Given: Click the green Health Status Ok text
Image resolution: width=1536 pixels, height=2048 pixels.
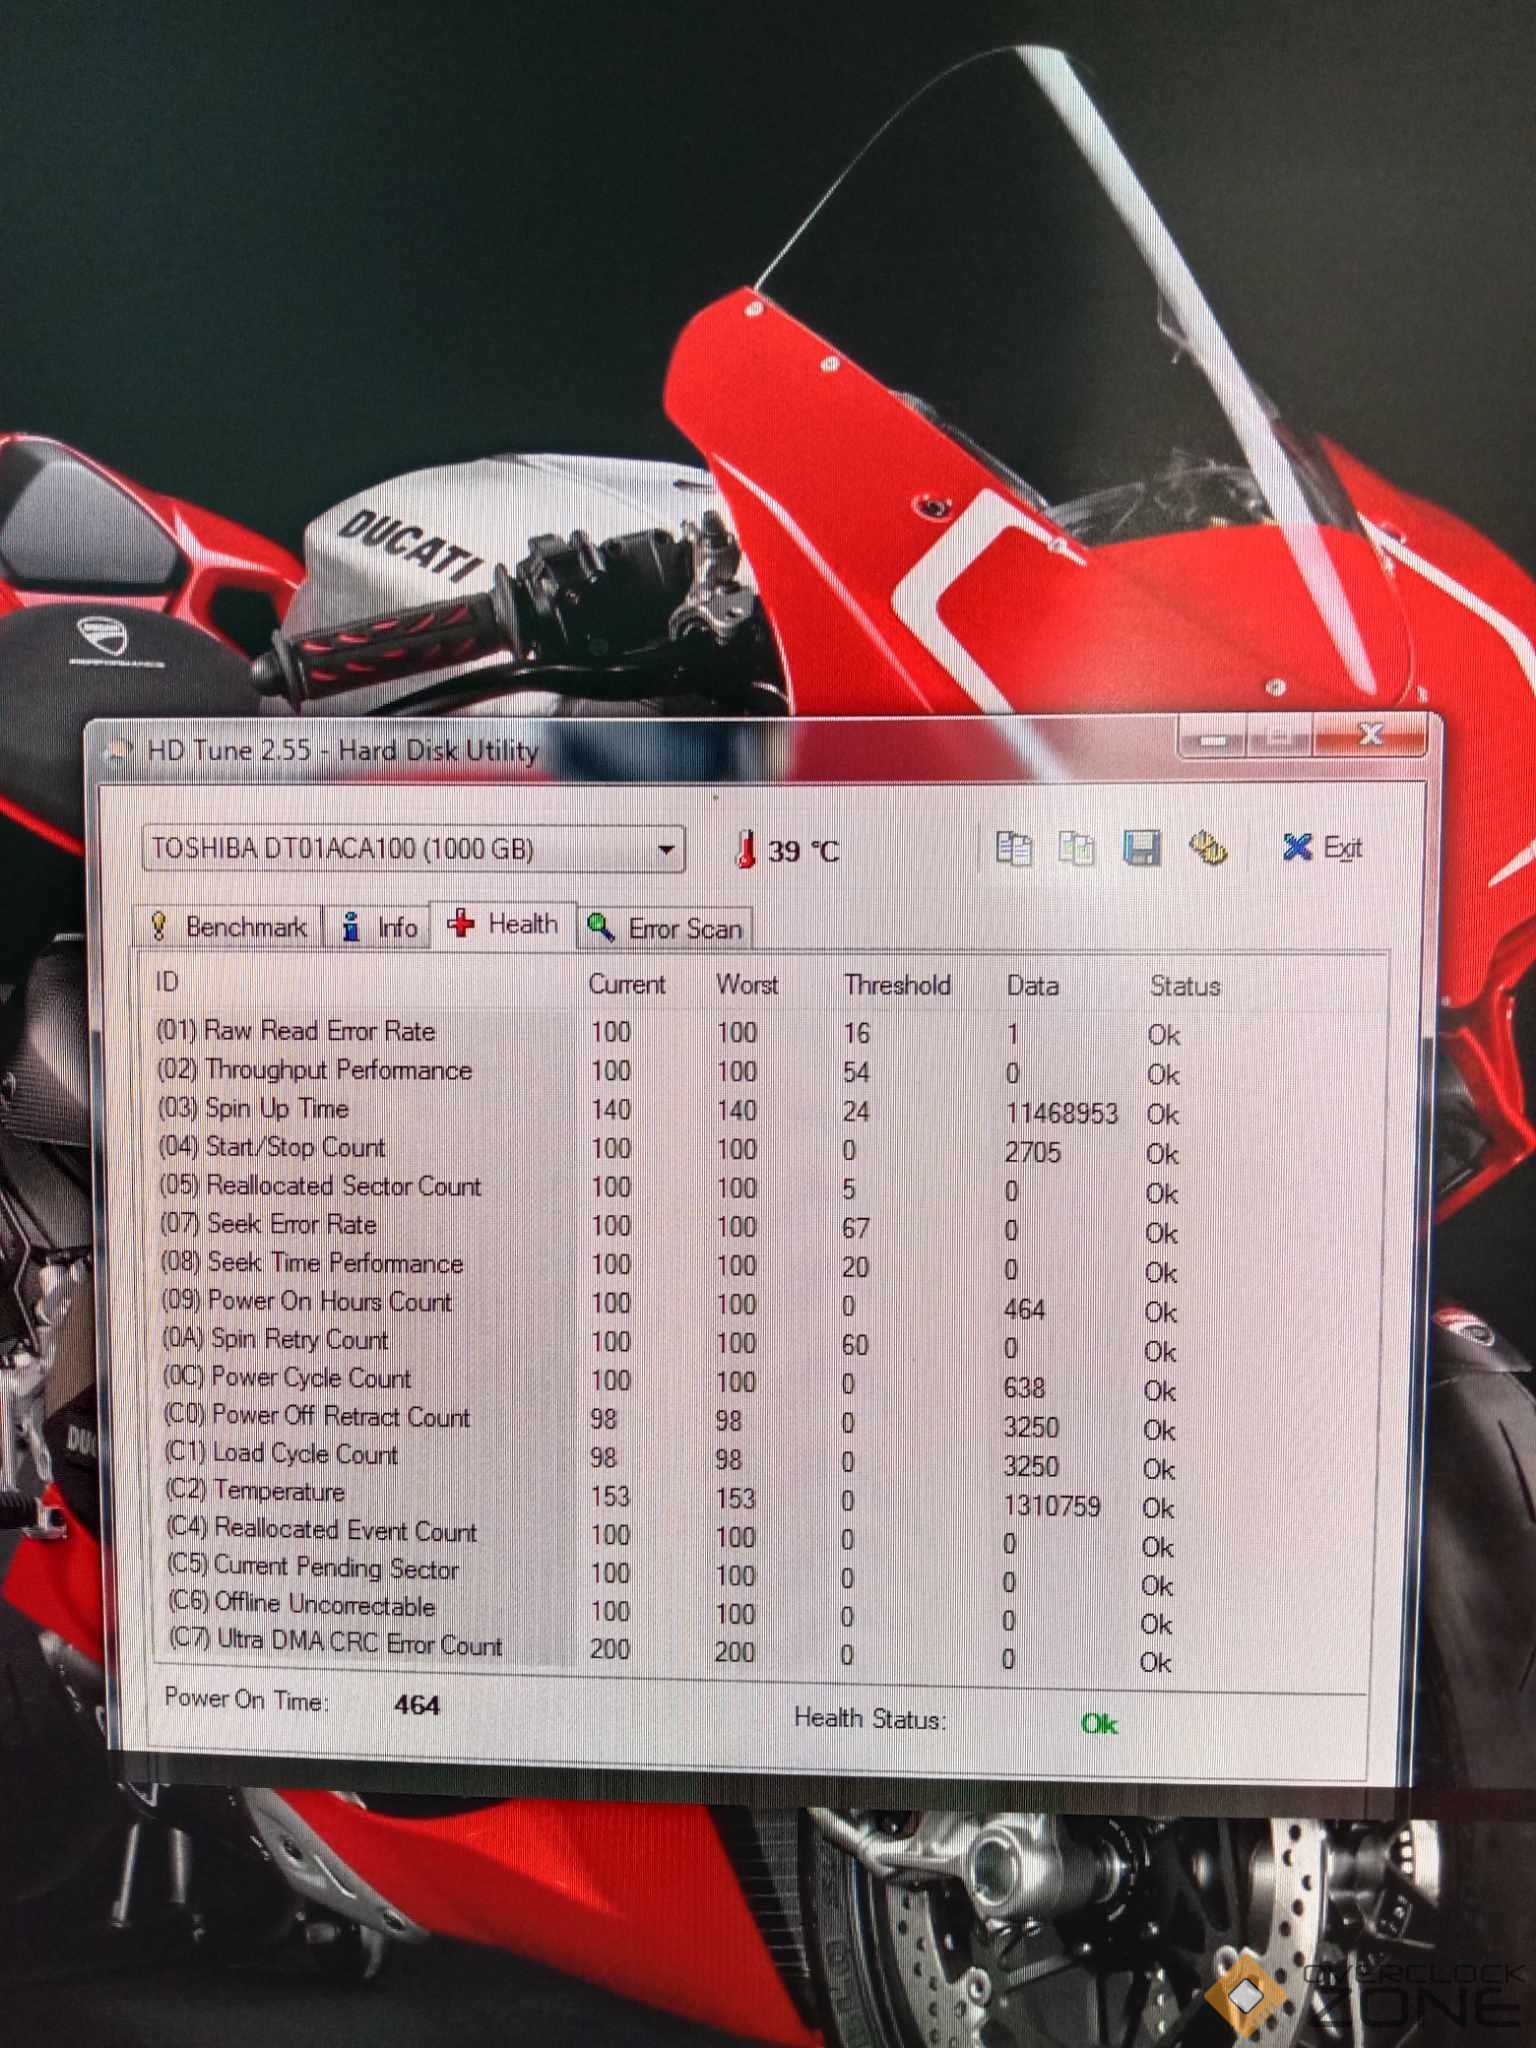Looking at the screenshot, I should tap(1099, 1723).
